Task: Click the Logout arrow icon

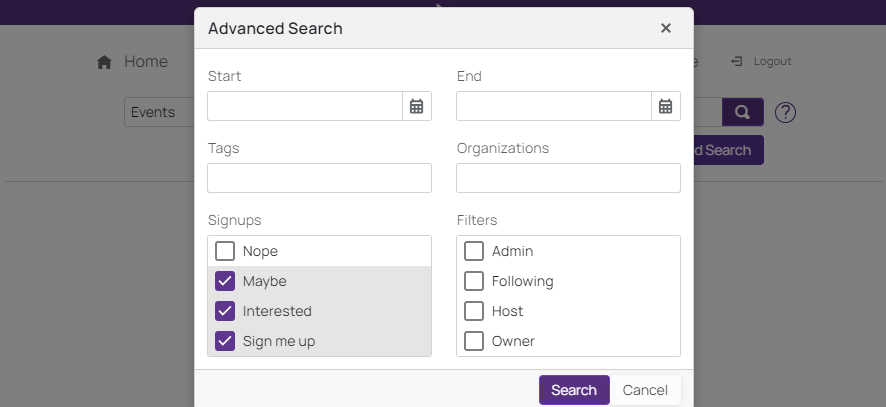Action: tap(737, 62)
